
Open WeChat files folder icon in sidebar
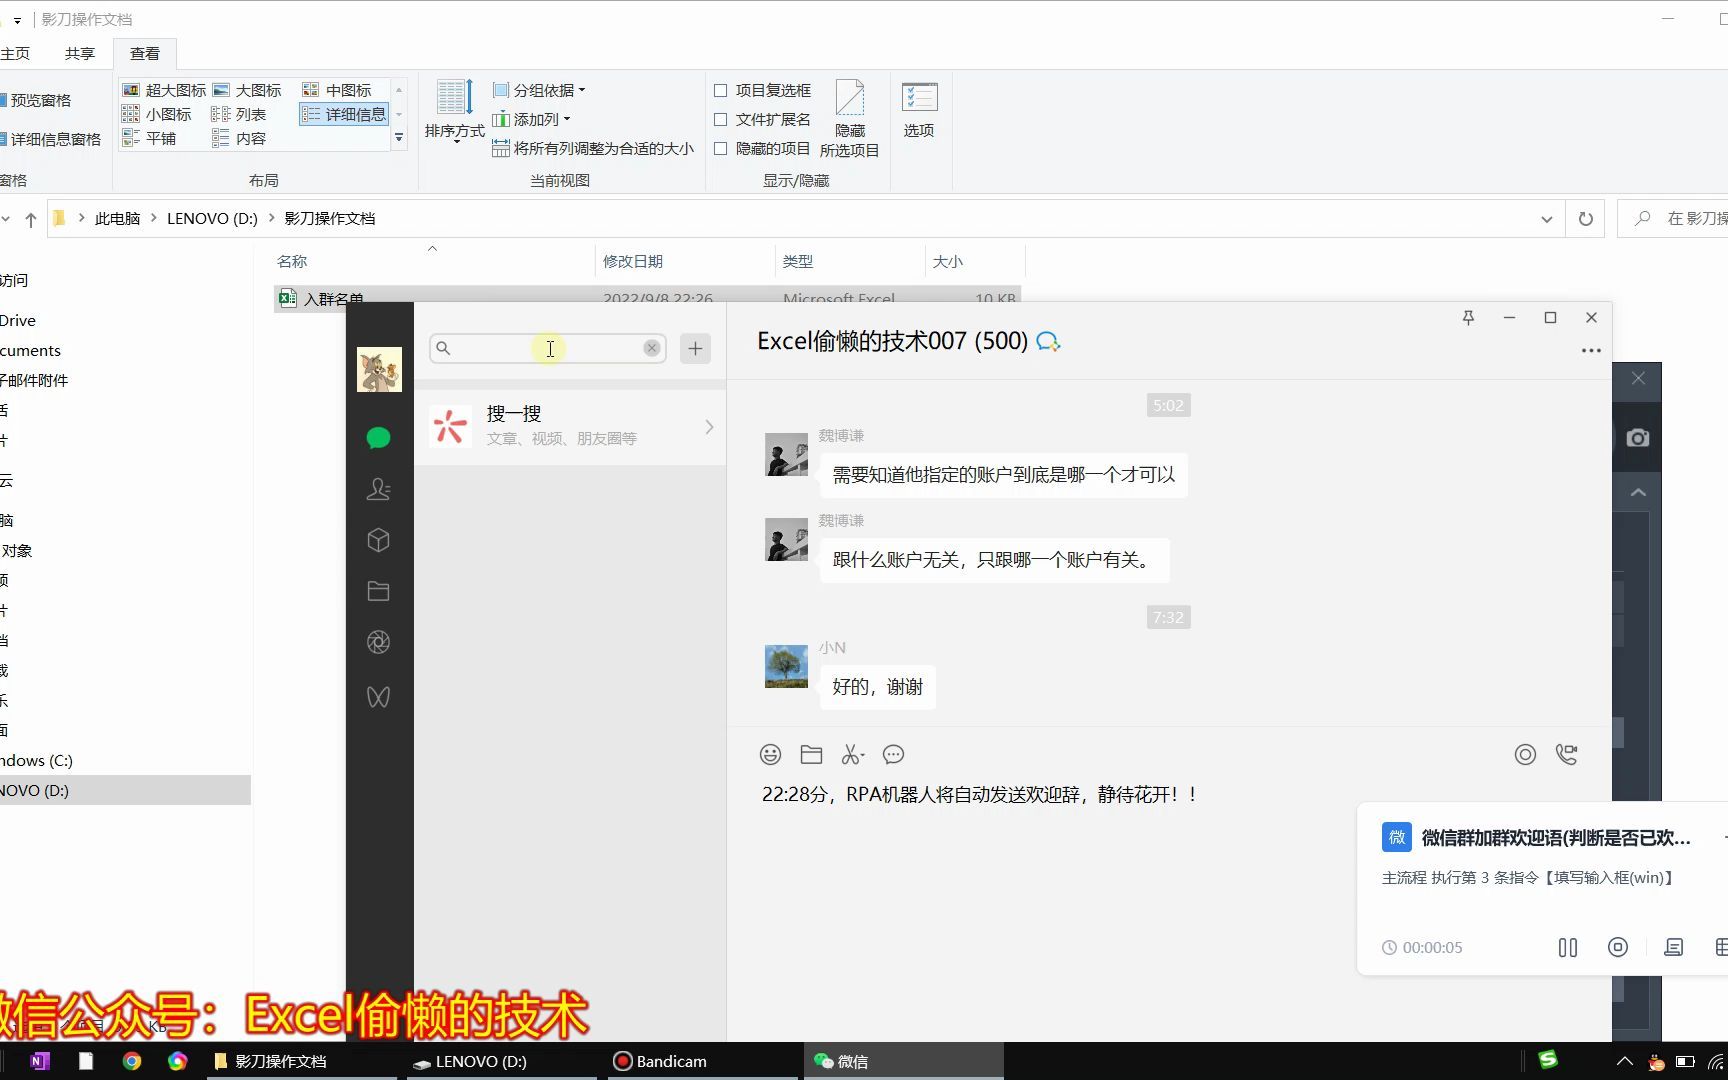(378, 591)
